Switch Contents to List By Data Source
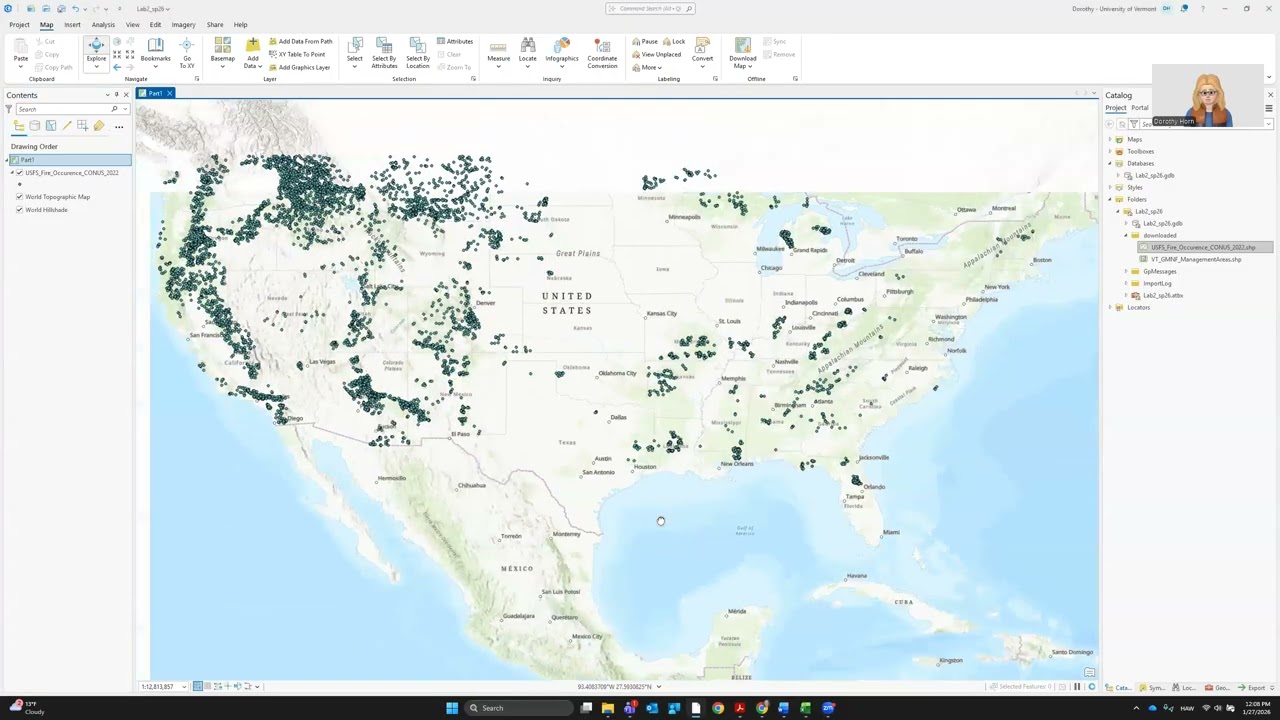The height and width of the screenshot is (720, 1280). [x=35, y=126]
